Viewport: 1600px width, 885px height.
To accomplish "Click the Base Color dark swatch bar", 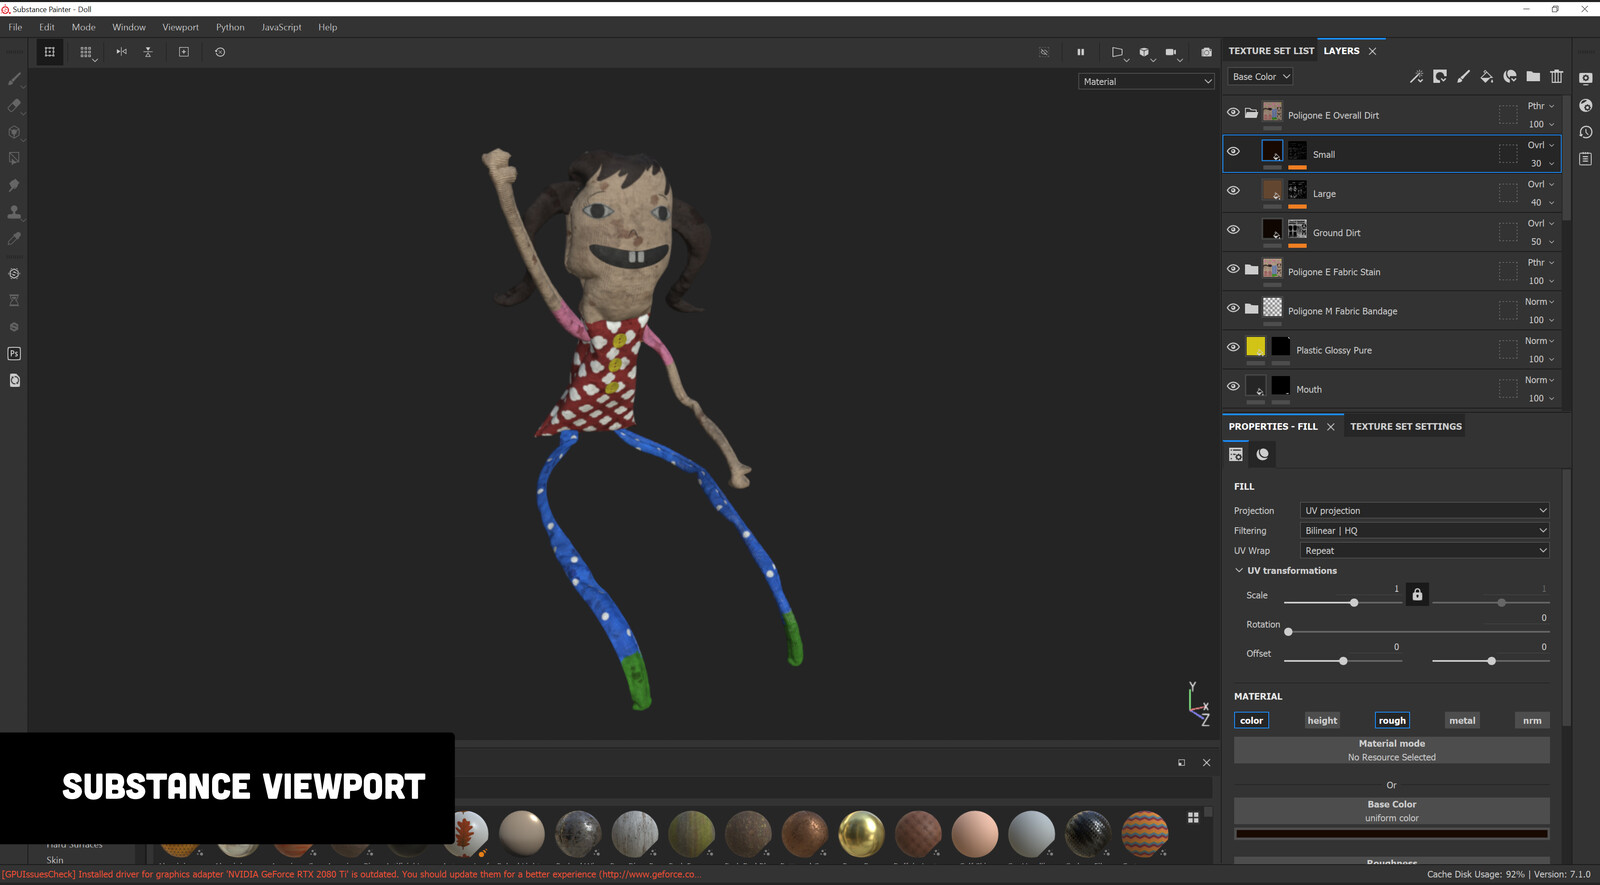I will pos(1391,833).
